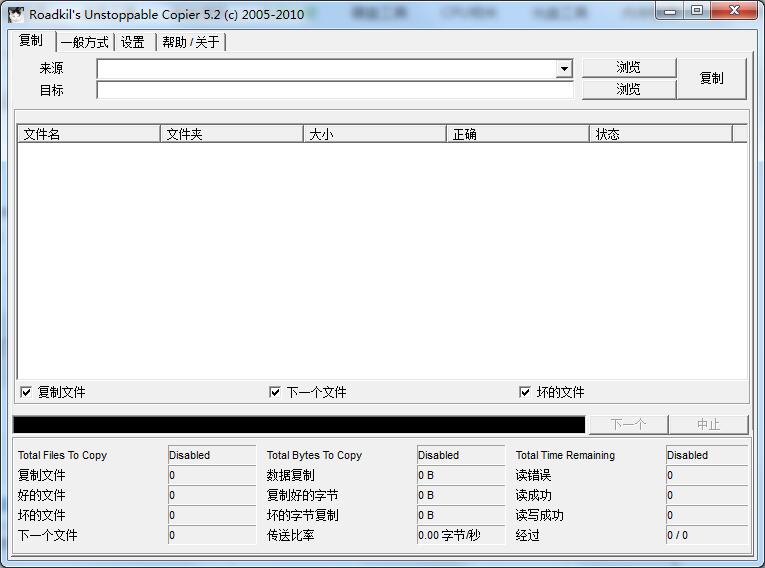Click the greyed-out 中止 button
This screenshot has height=568, width=765.
708,425
